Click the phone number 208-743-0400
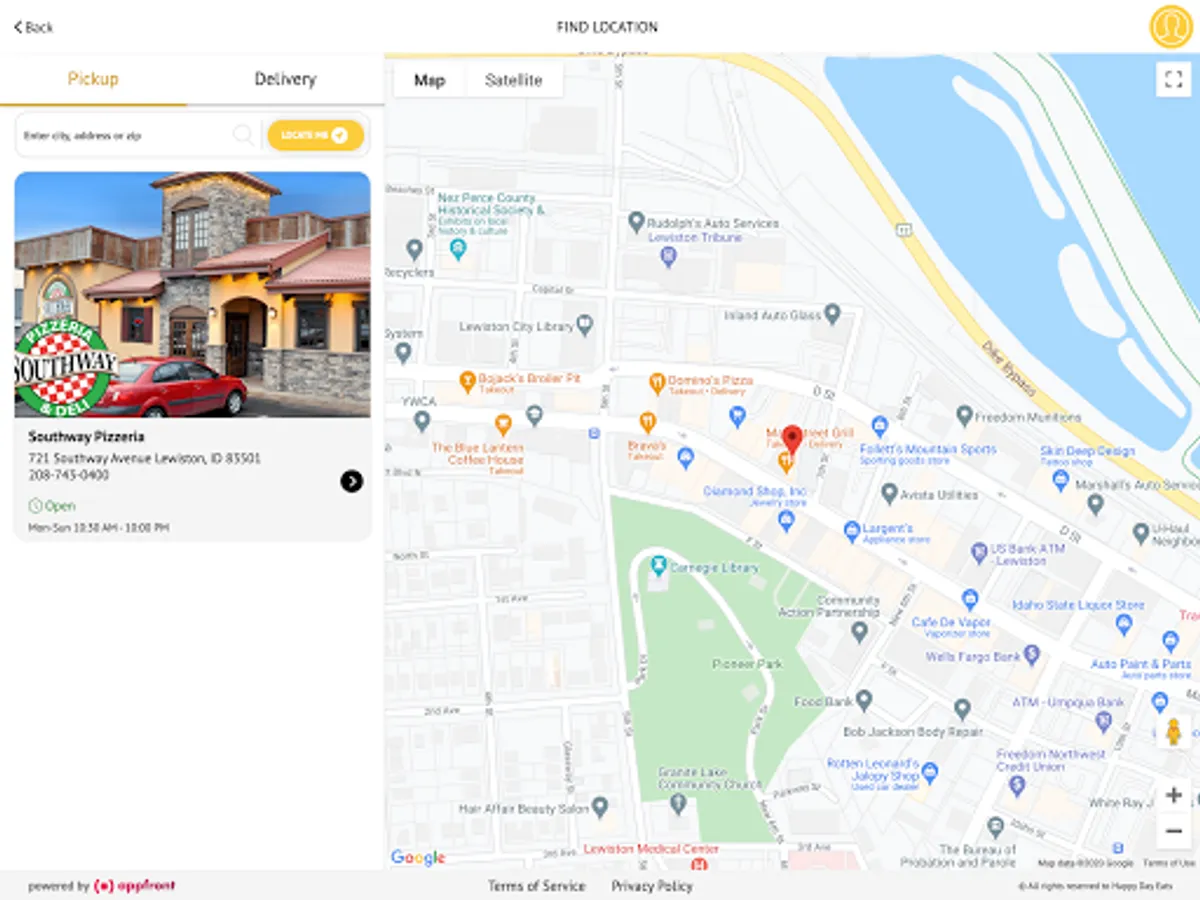This screenshot has width=1200, height=900. pos(69,475)
